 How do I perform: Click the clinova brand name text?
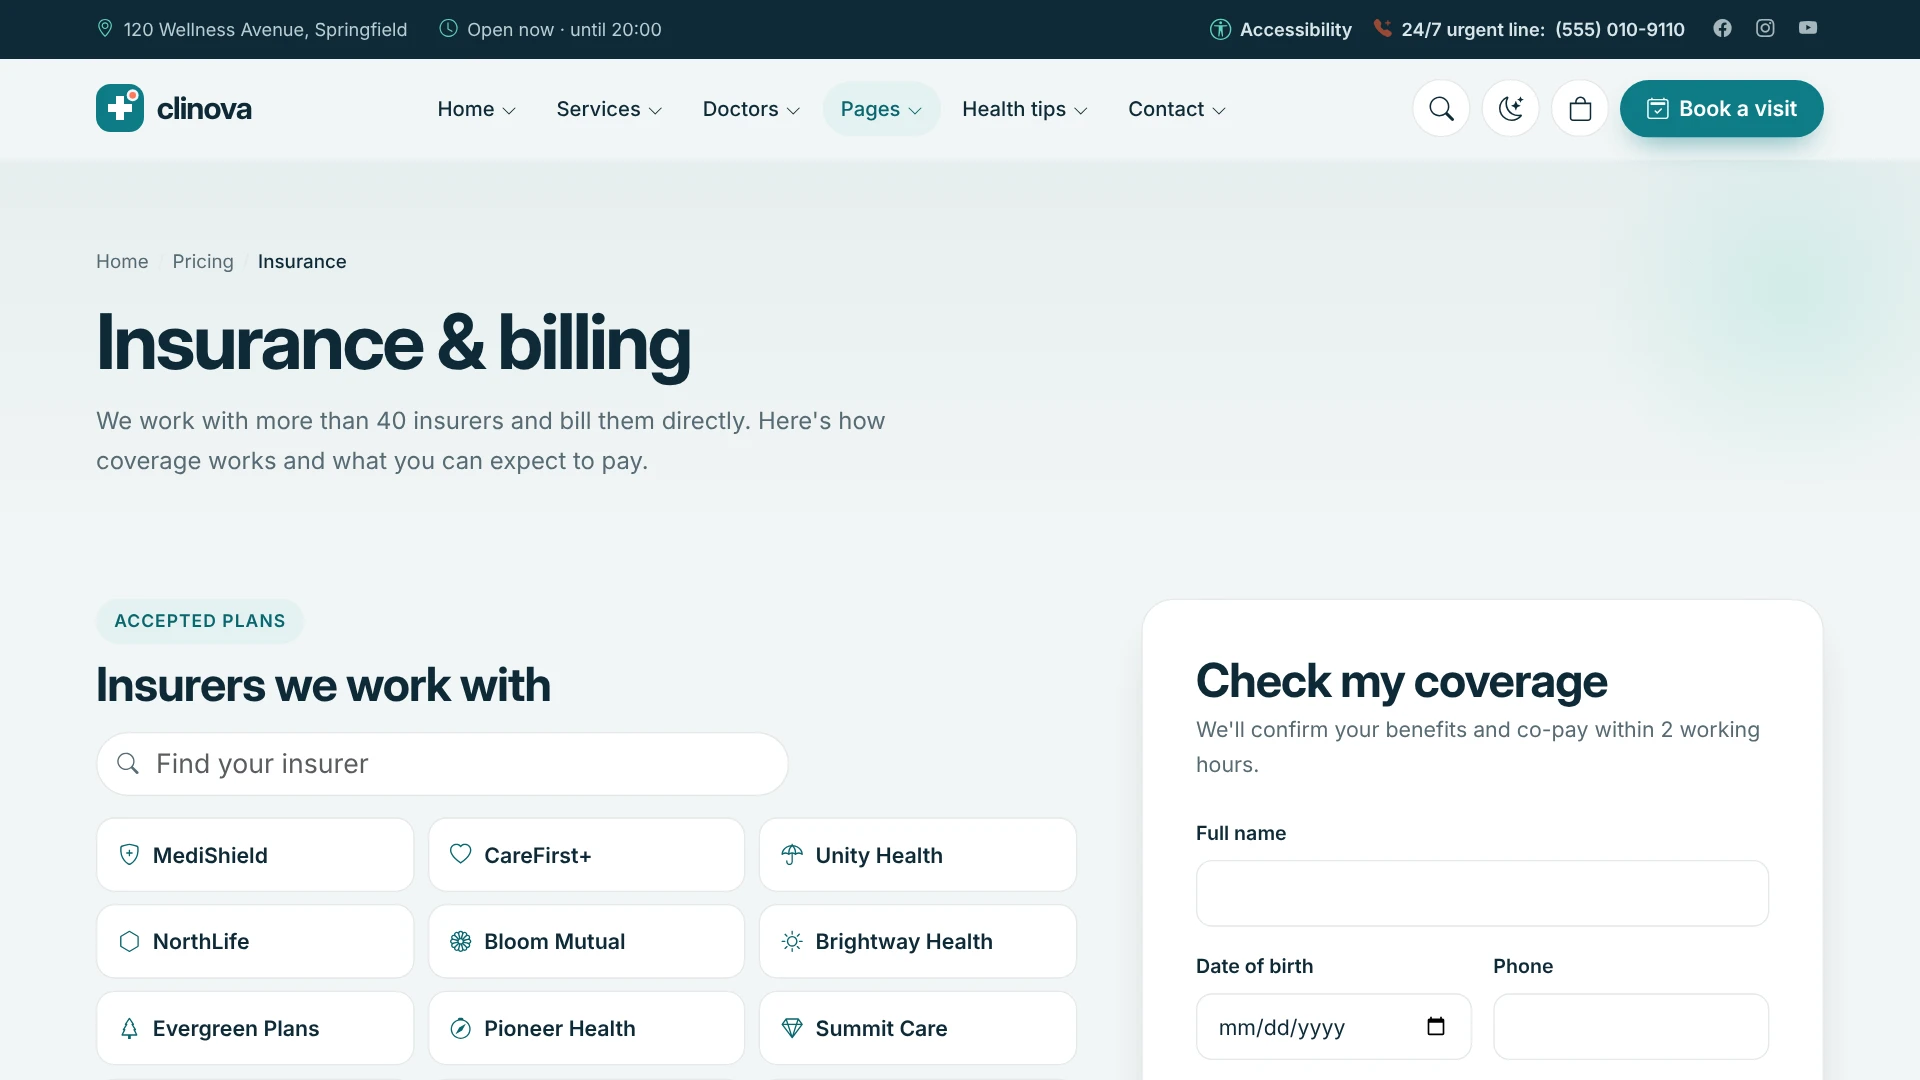point(204,109)
